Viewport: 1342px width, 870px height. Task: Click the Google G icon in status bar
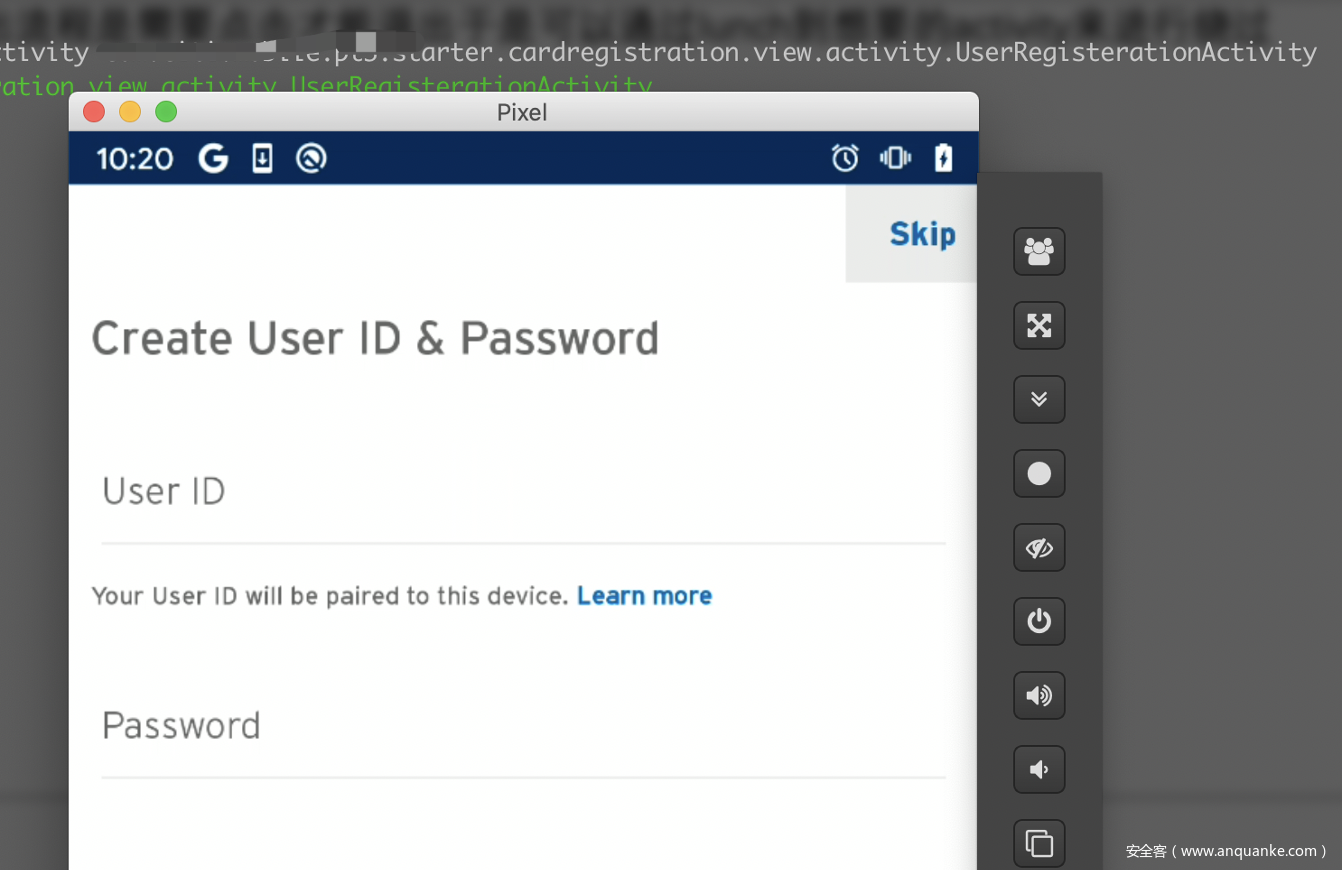point(213,158)
